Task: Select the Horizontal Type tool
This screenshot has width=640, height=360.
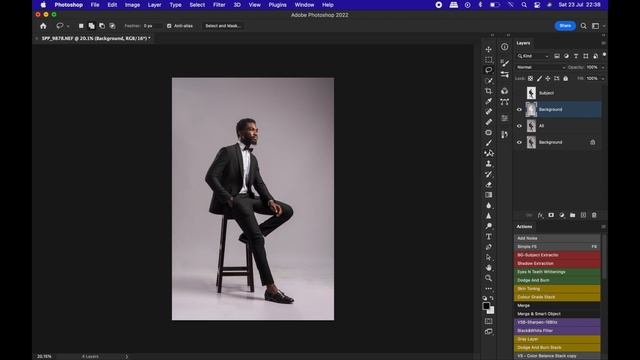Action: [489, 237]
